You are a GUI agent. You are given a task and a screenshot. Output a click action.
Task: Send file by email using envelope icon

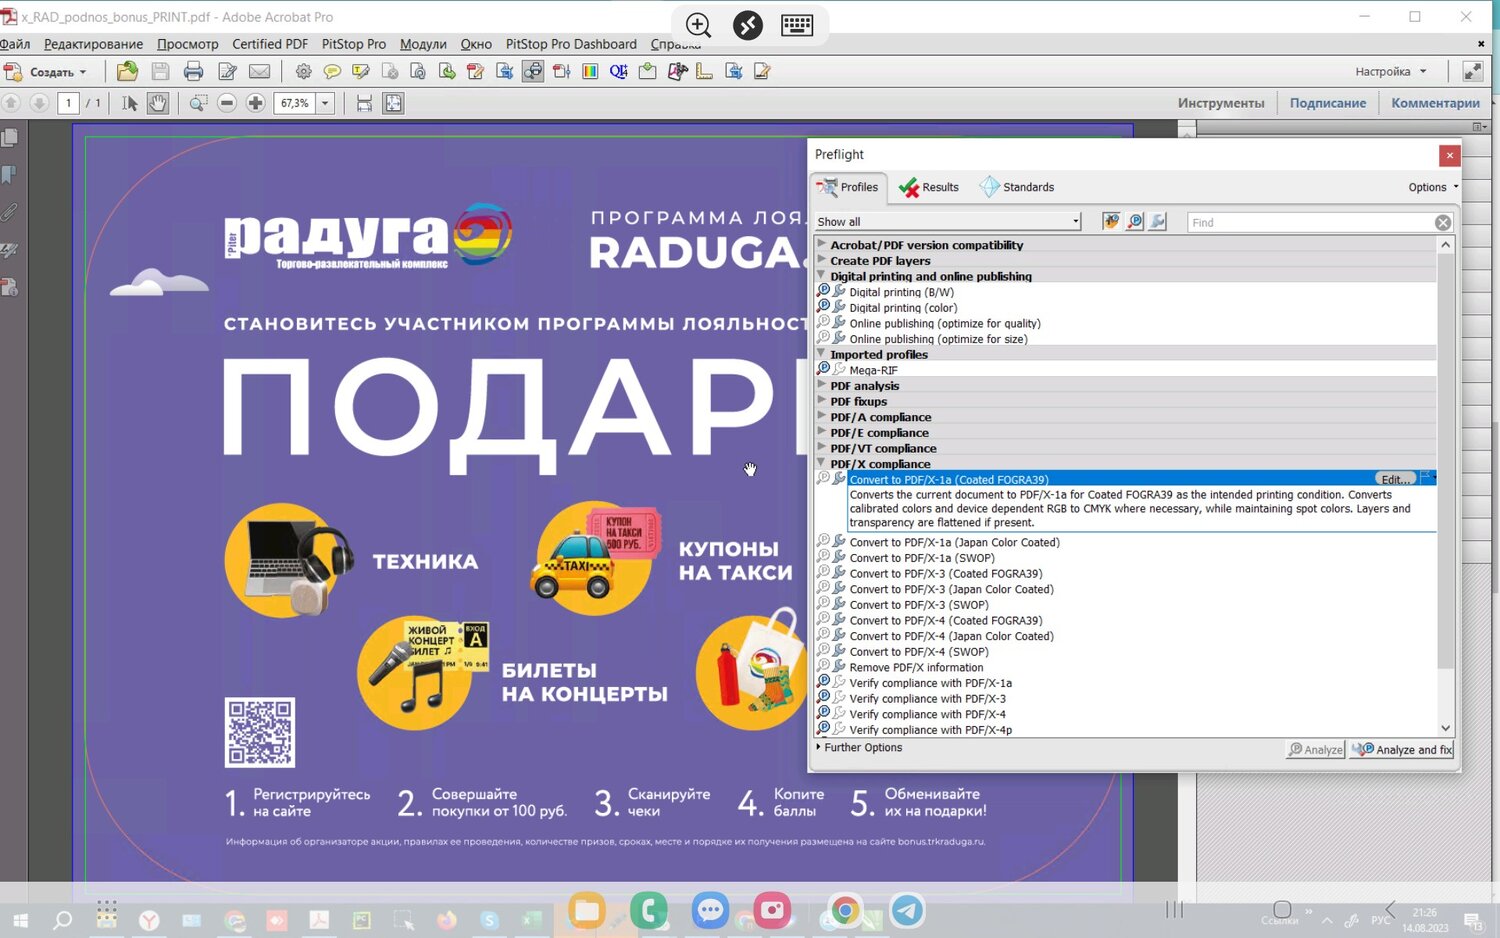coord(260,71)
